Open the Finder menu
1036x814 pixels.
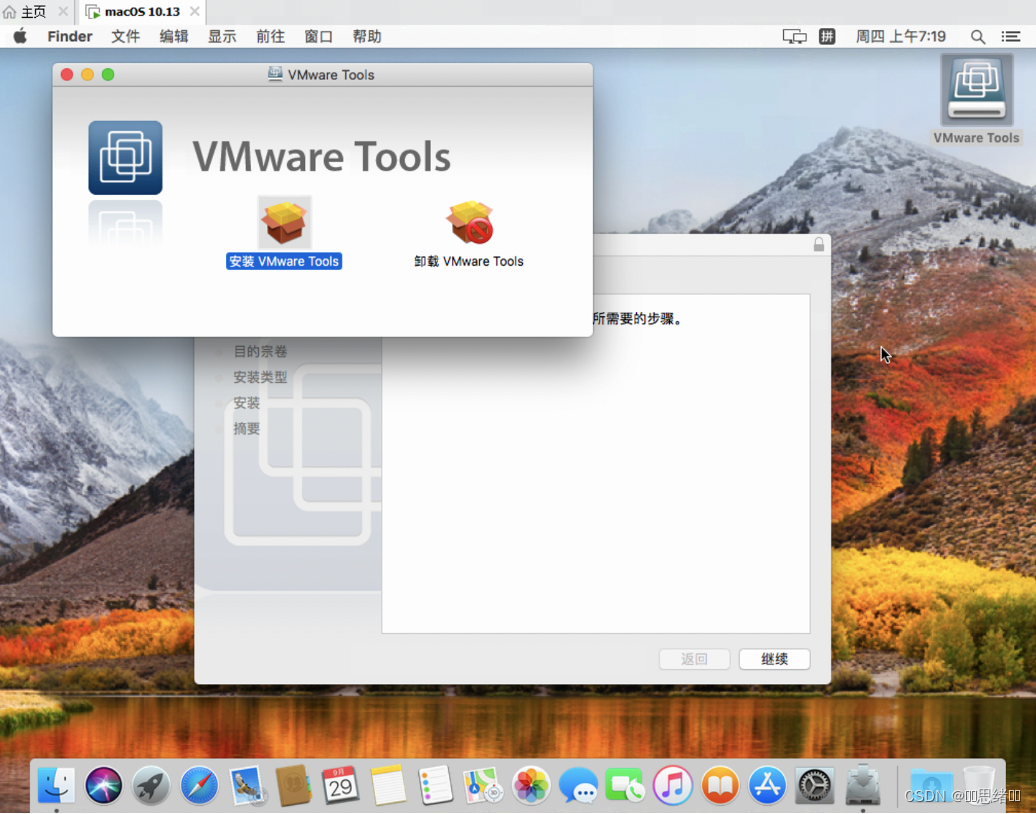tap(69, 36)
